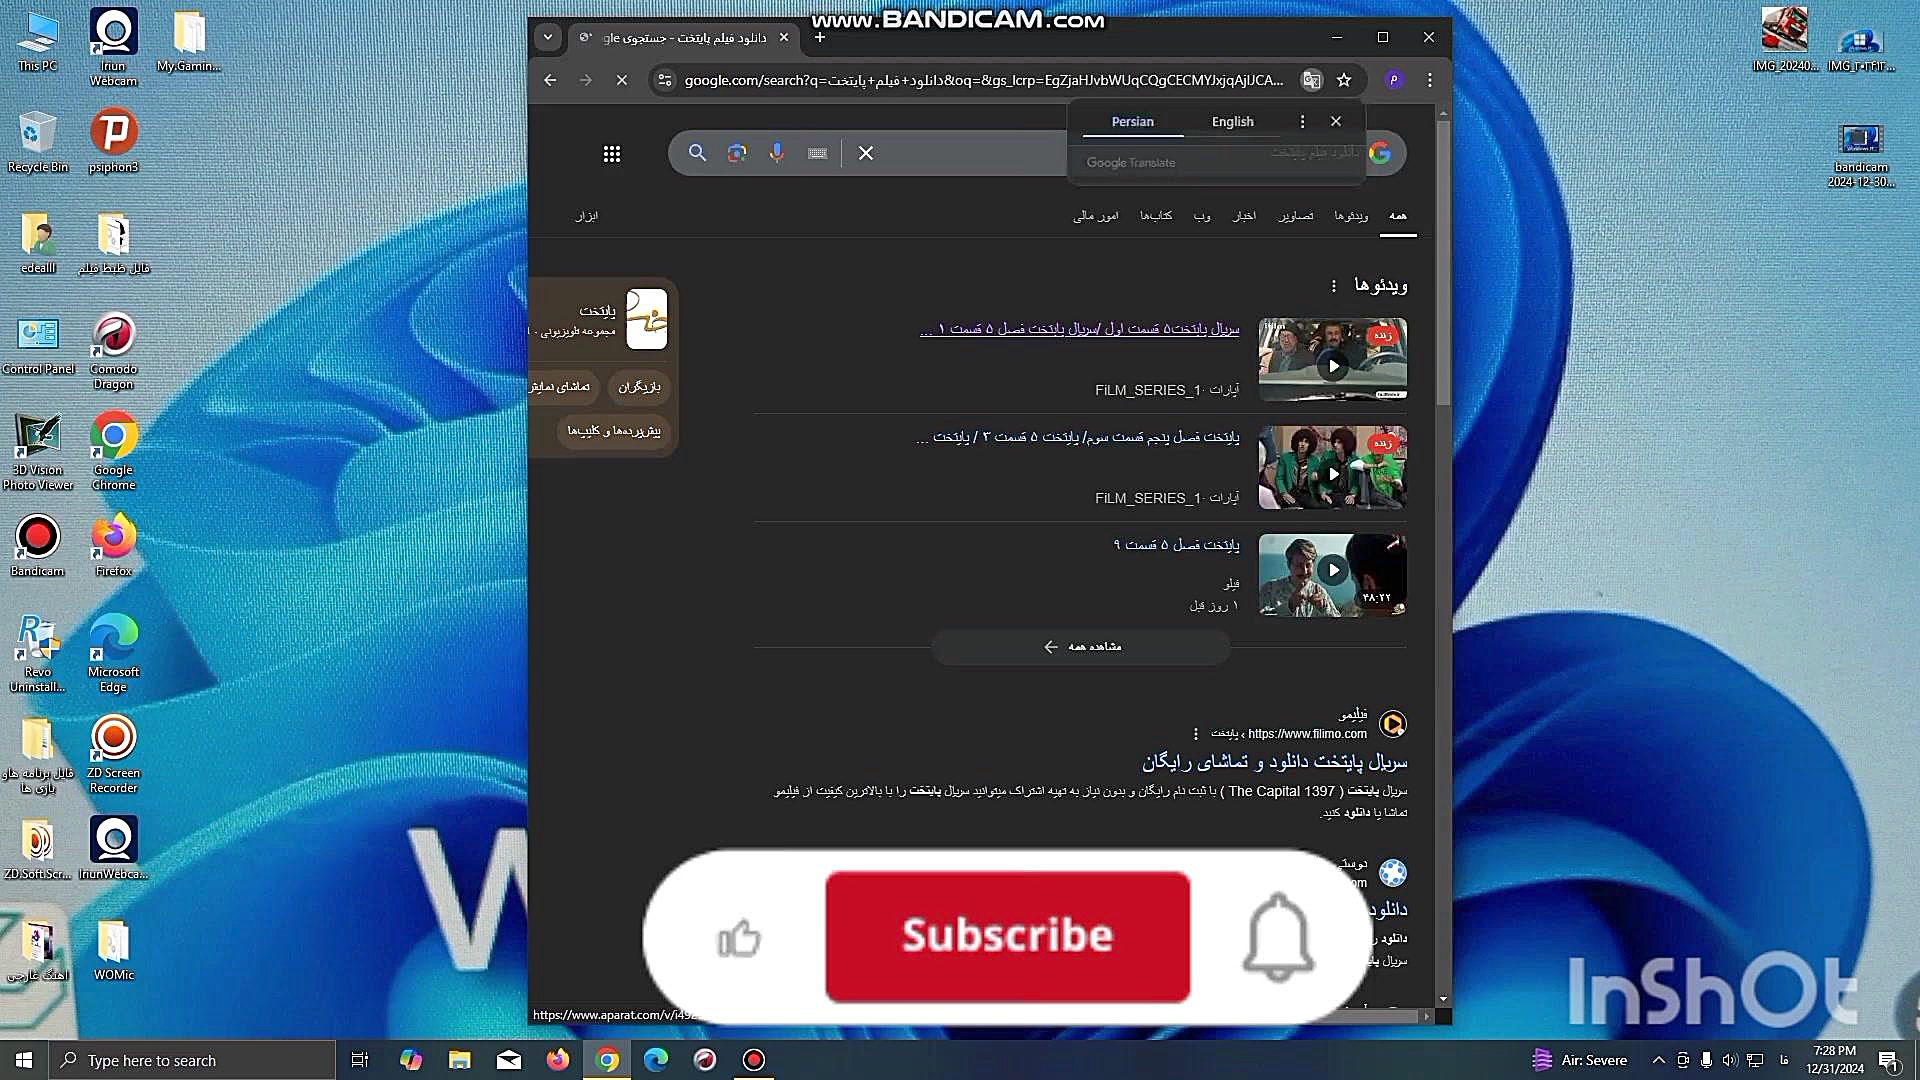The image size is (1920, 1080).
Task: Click magnifier search icon in search box
Action: [x=697, y=153]
